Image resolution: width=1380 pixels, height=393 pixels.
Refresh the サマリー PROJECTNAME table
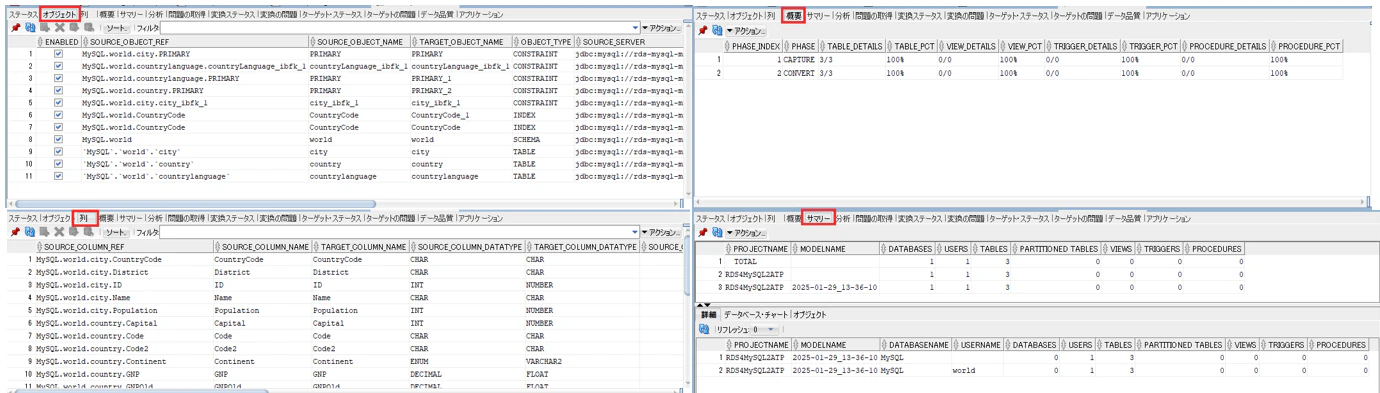pos(716,232)
